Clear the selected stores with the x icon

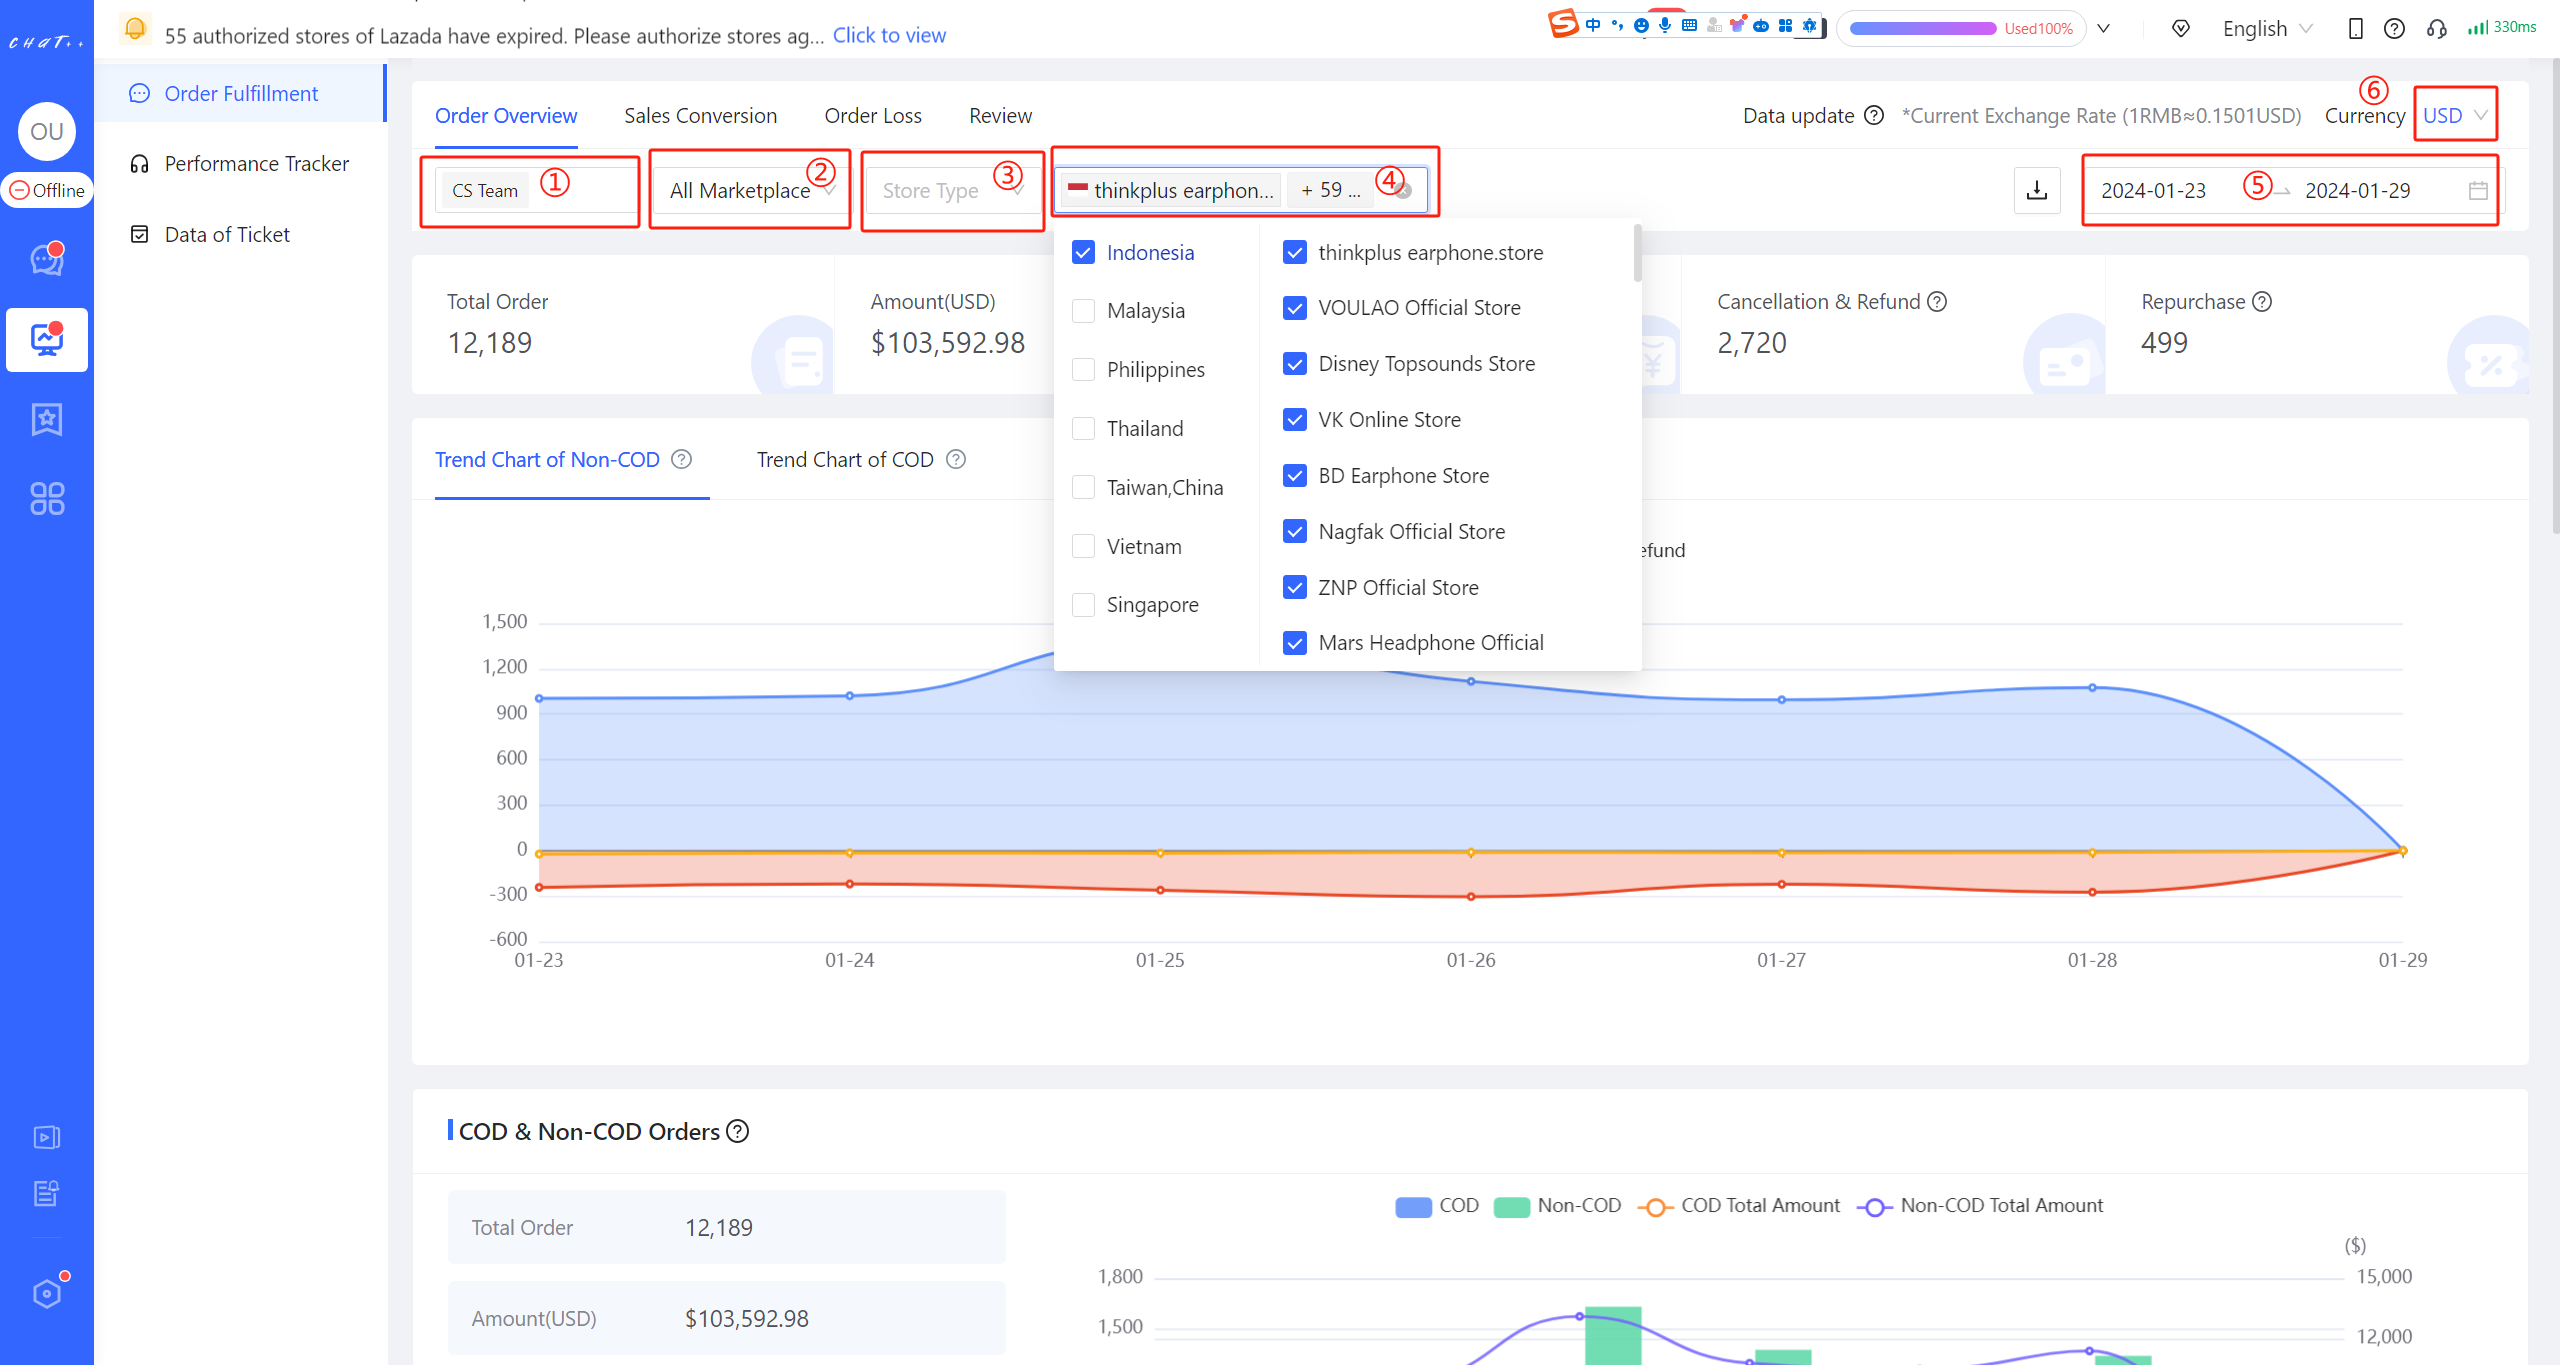coord(1404,190)
